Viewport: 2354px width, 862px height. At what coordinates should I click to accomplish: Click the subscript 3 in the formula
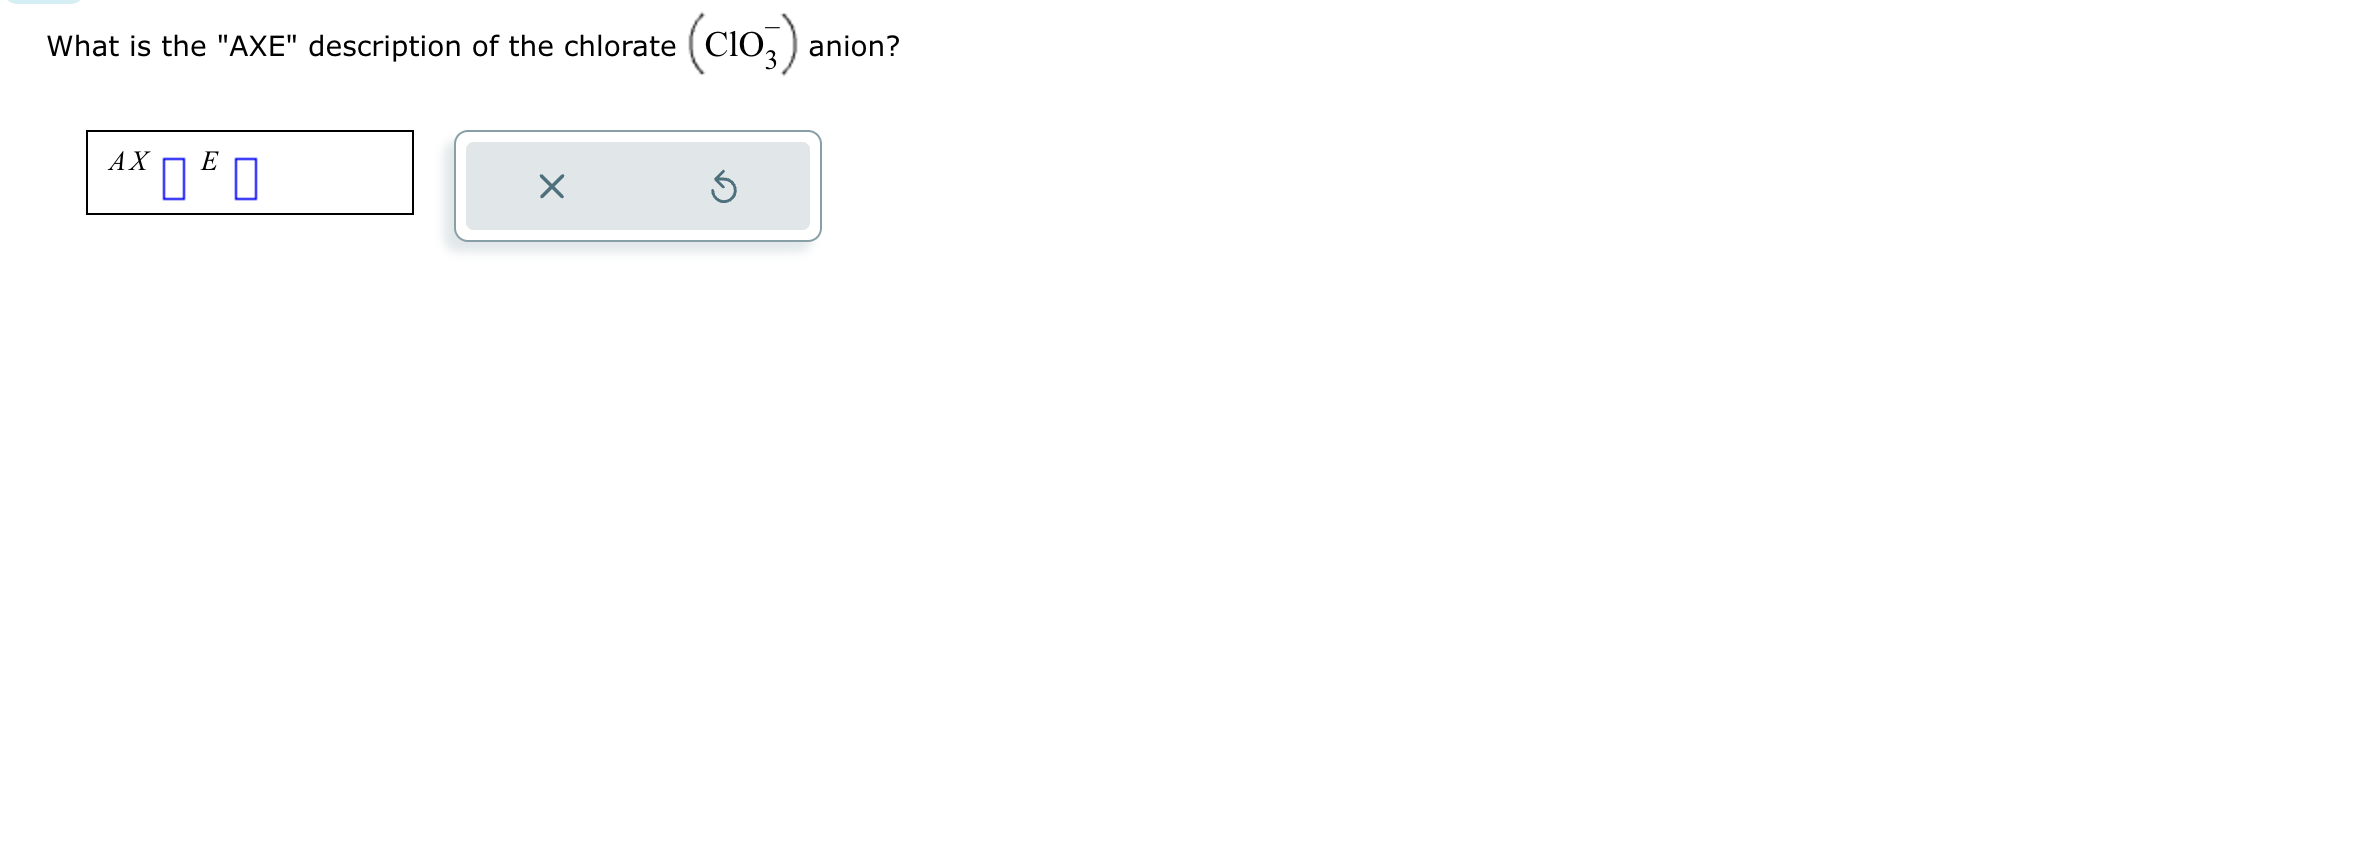771,62
